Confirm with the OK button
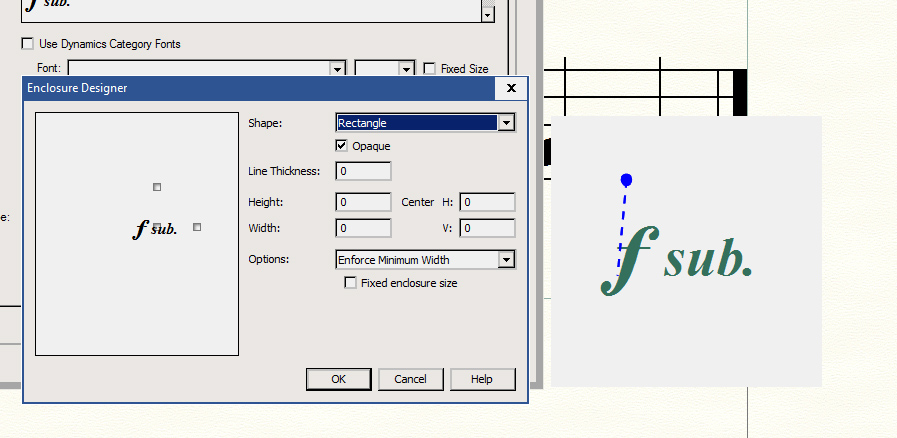This screenshot has width=897, height=438. click(x=339, y=379)
